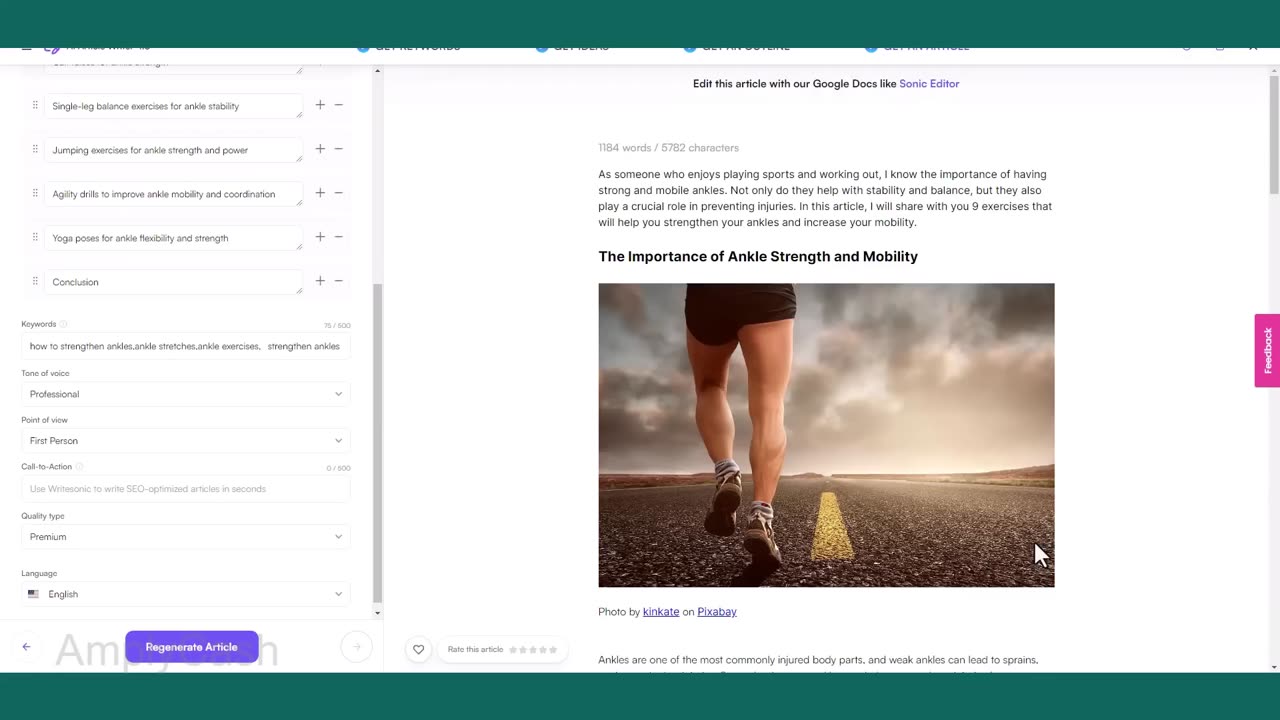Grab the drag handle of Yoga poses row
This screenshot has width=1280, height=720.
(35, 237)
